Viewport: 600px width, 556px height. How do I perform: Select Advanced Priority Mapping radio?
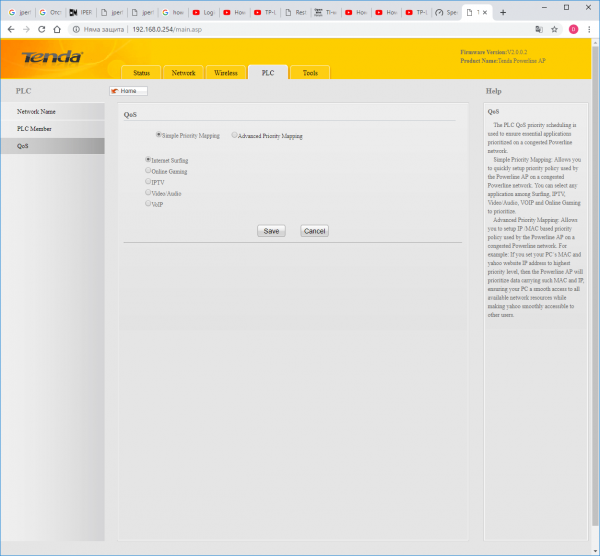coord(234,135)
